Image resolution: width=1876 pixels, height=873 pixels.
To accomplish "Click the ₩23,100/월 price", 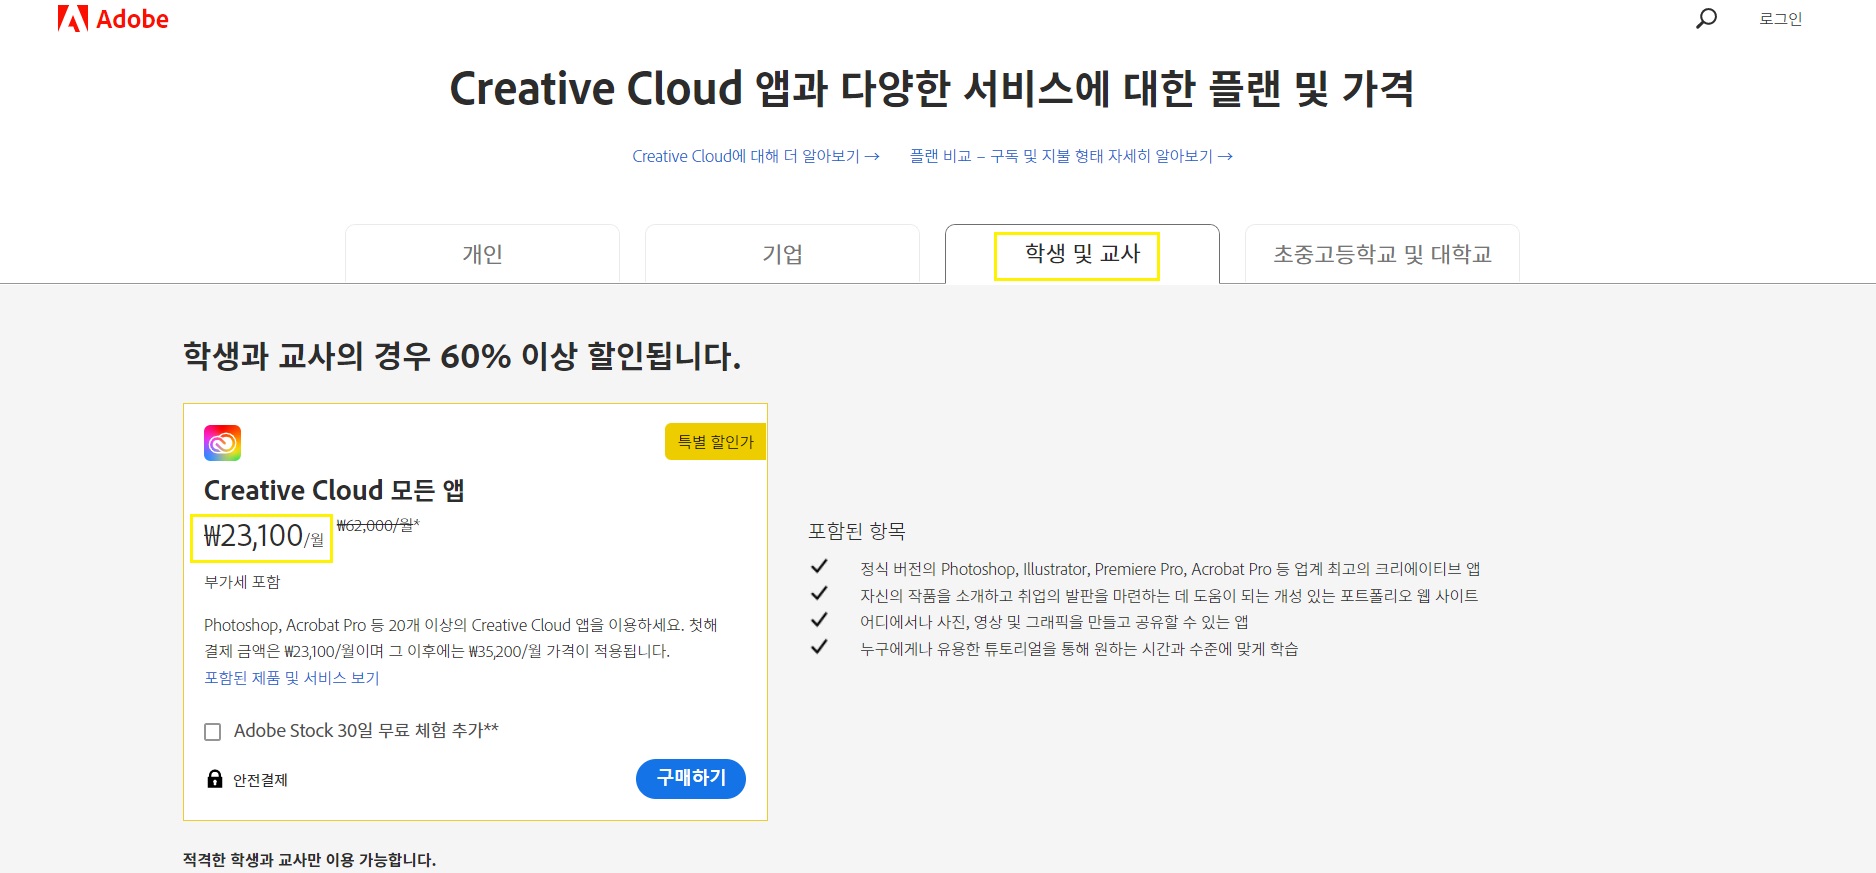I will pyautogui.click(x=264, y=537).
